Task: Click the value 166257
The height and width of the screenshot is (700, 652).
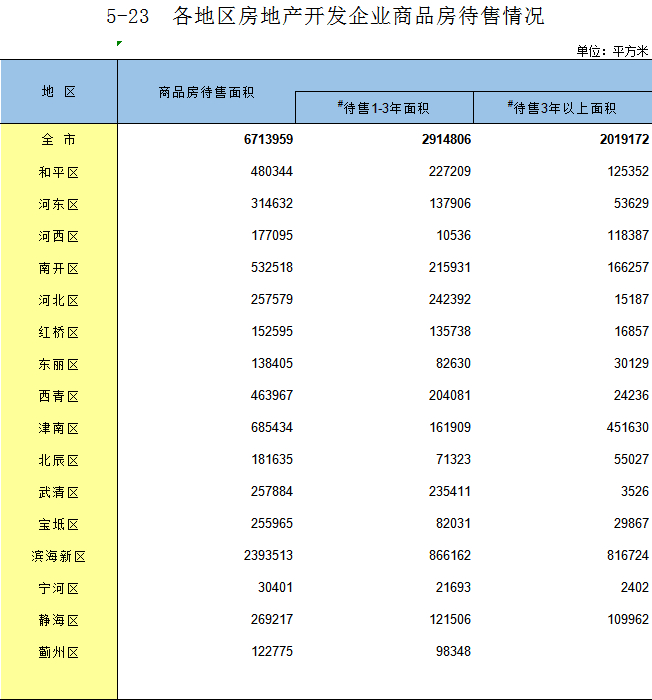Action: (x=628, y=267)
